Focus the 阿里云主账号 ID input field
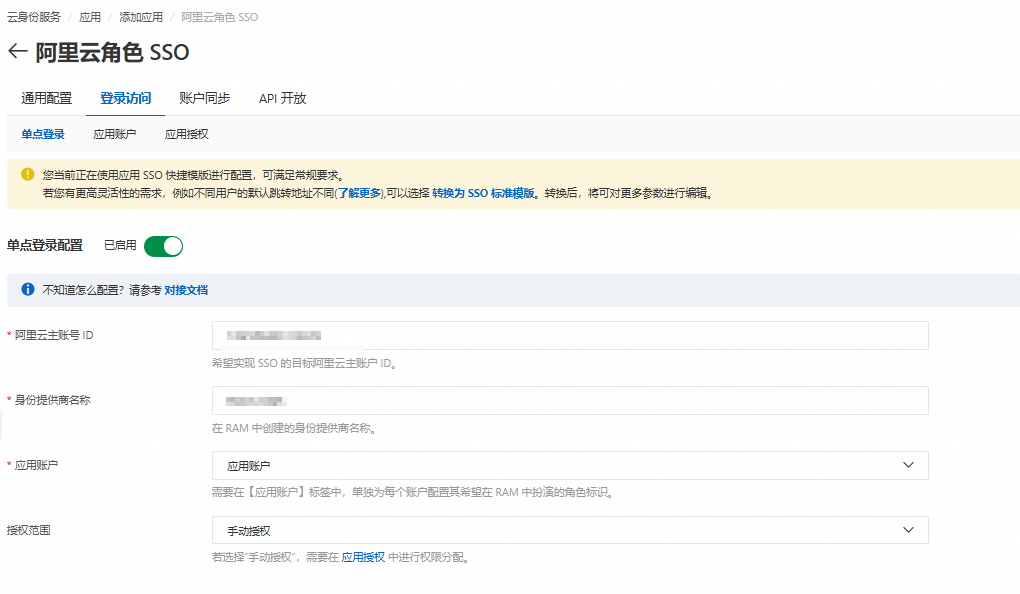Image resolution: width=1020 pixels, height=594 pixels. (570, 335)
